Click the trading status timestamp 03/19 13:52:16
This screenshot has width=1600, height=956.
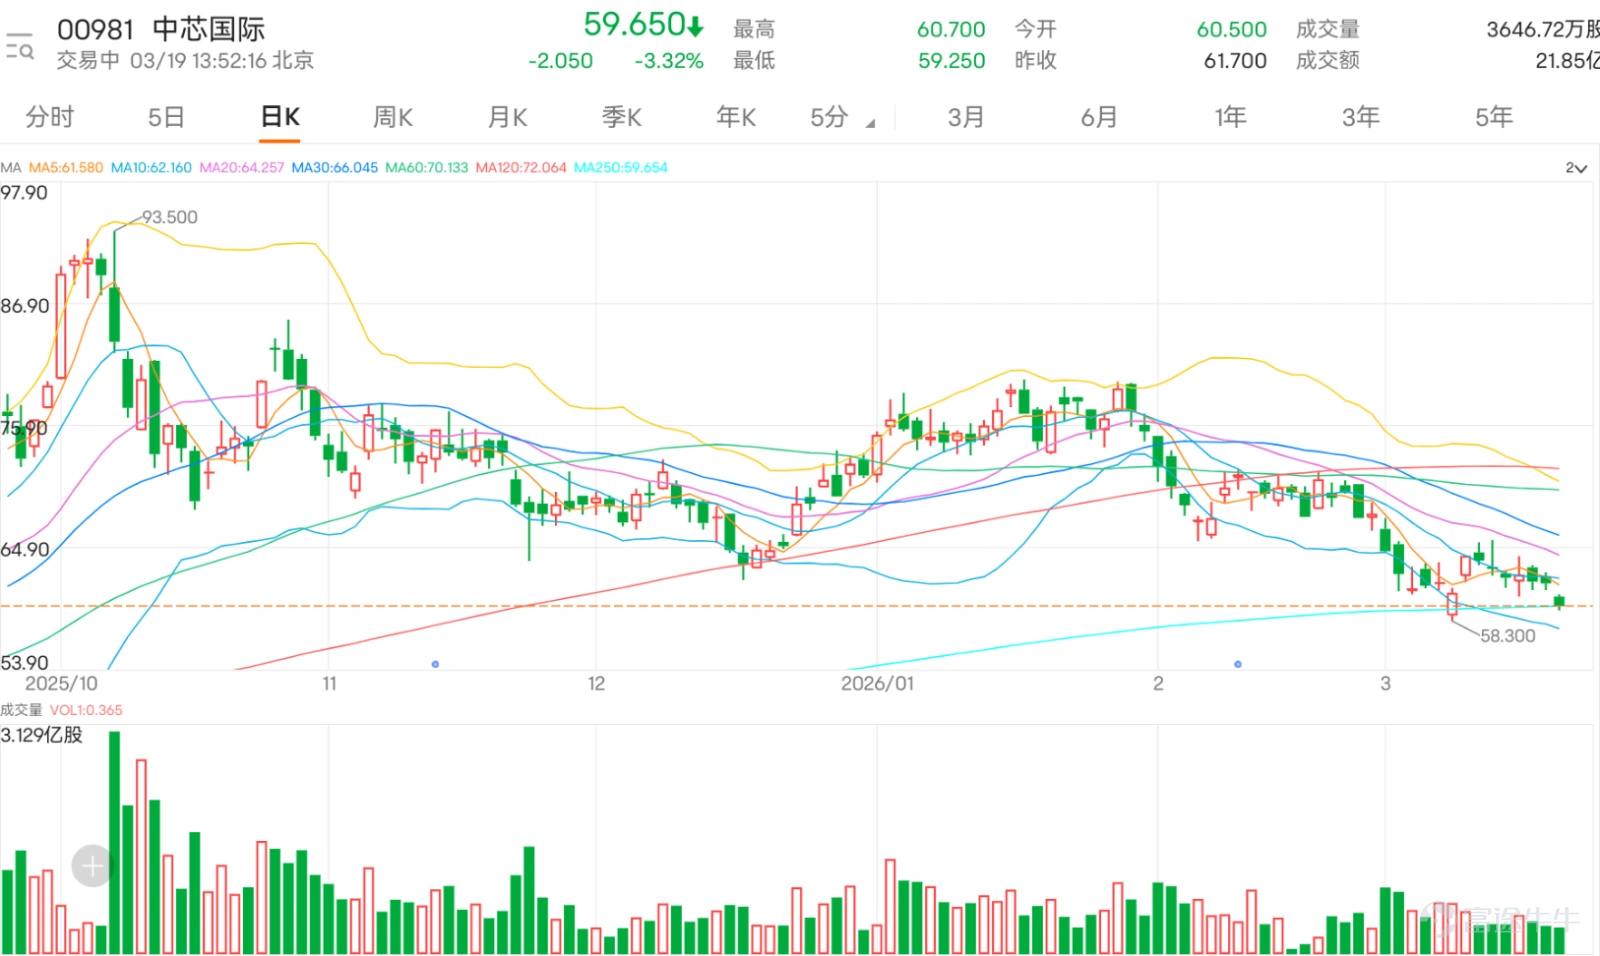pyautogui.click(x=199, y=61)
